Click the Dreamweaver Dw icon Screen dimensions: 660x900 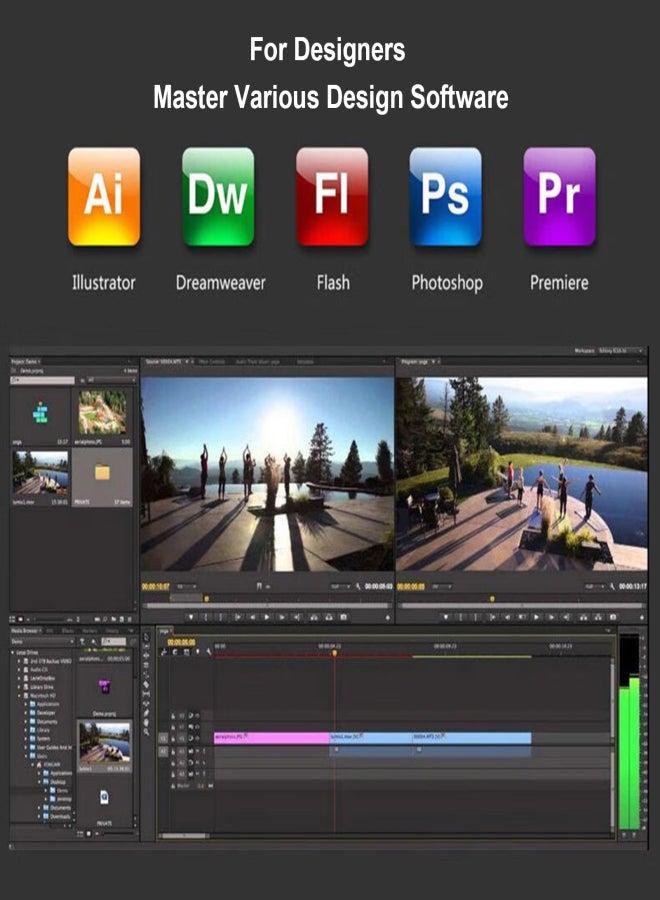pyautogui.click(x=218, y=196)
